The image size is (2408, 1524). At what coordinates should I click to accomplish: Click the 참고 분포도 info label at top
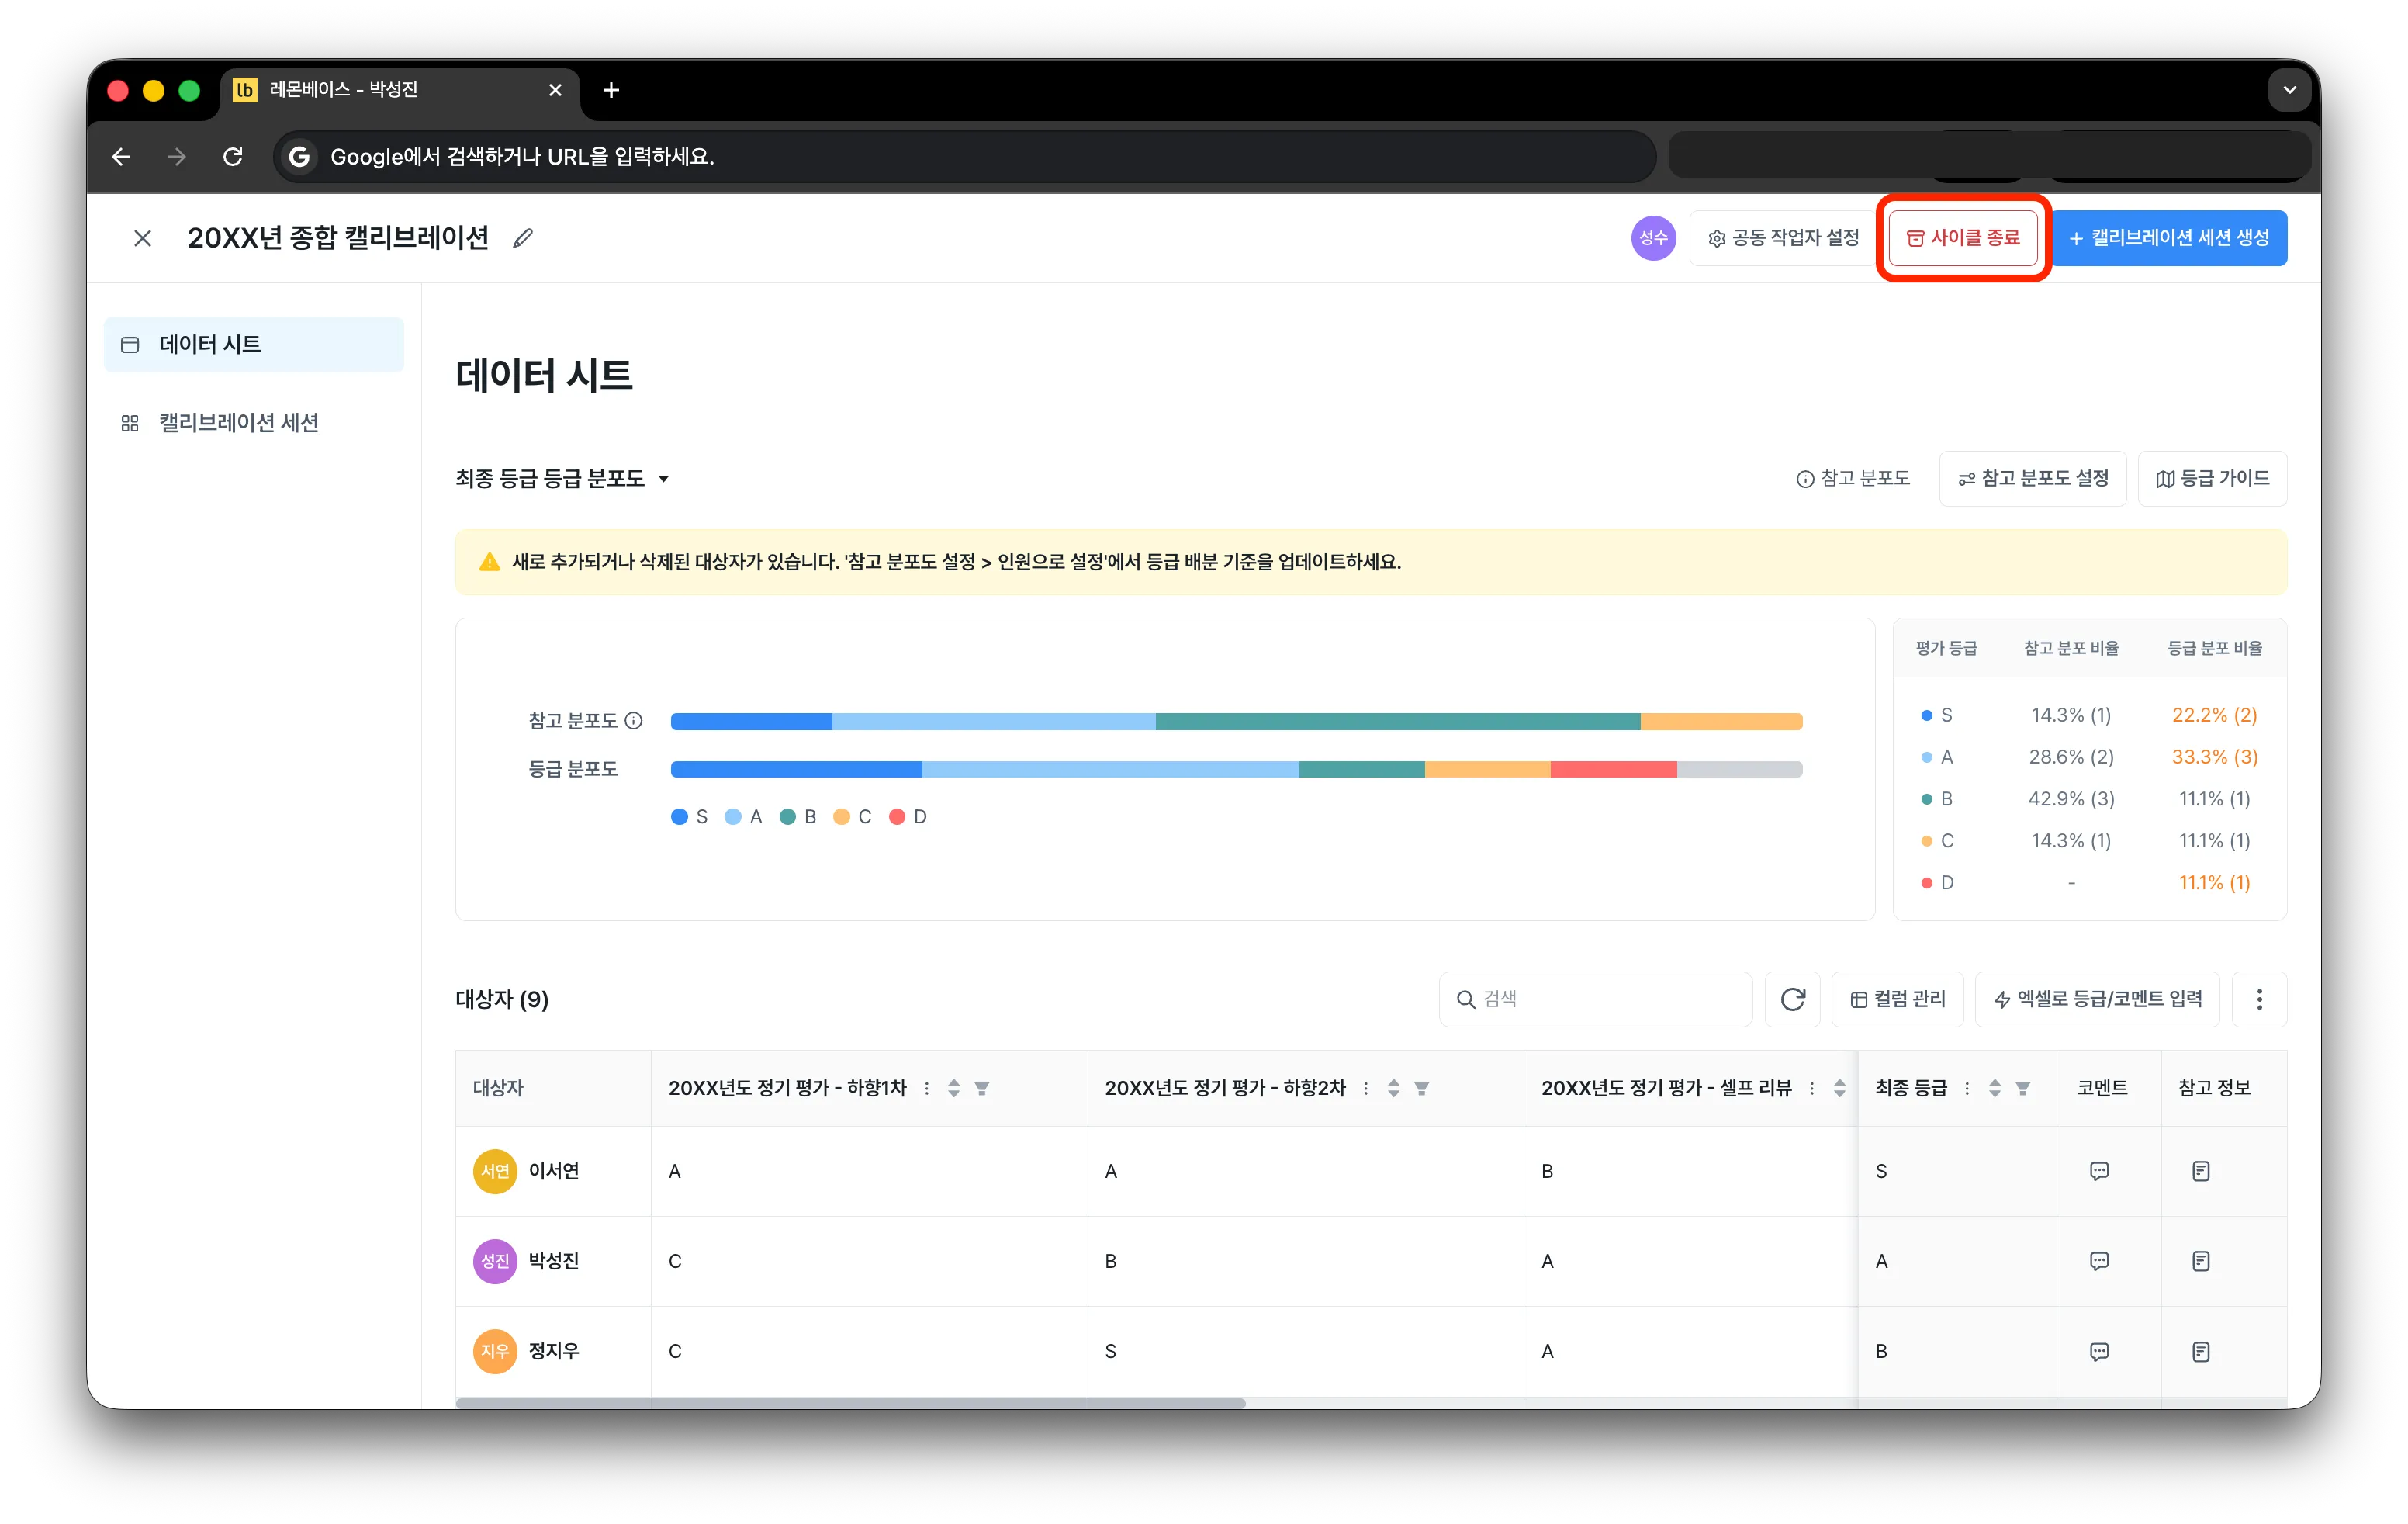click(1853, 479)
